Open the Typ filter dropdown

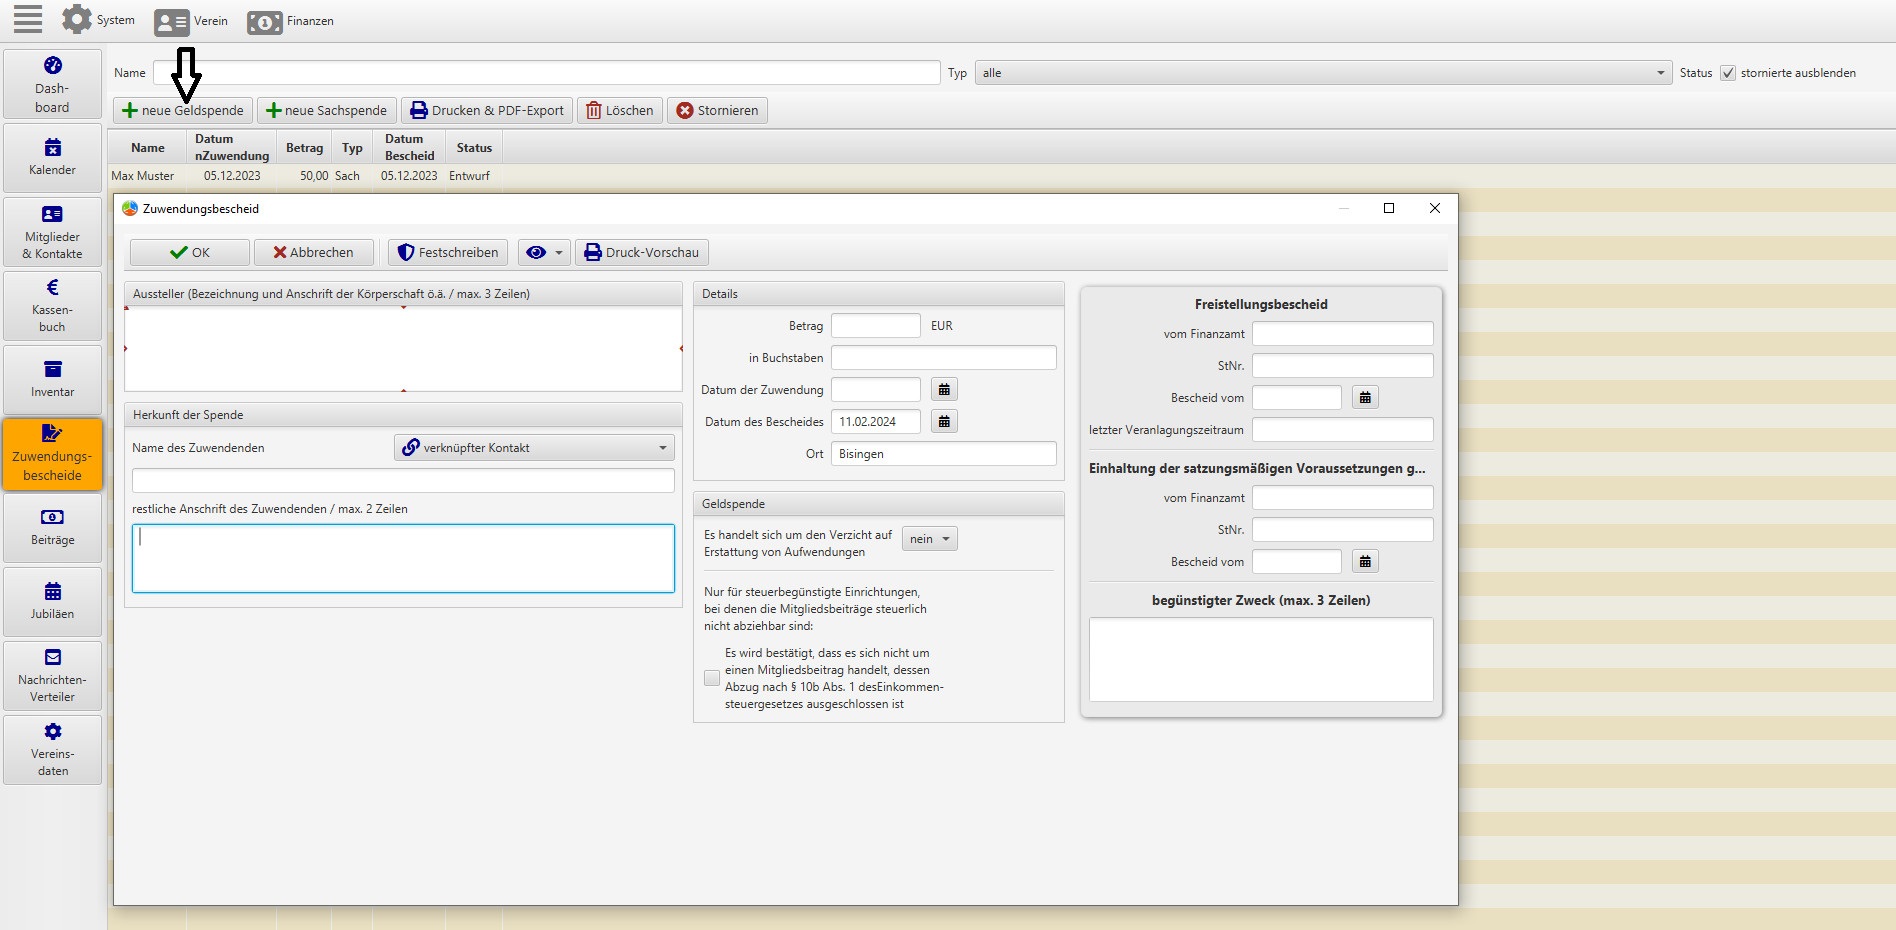click(x=1323, y=73)
